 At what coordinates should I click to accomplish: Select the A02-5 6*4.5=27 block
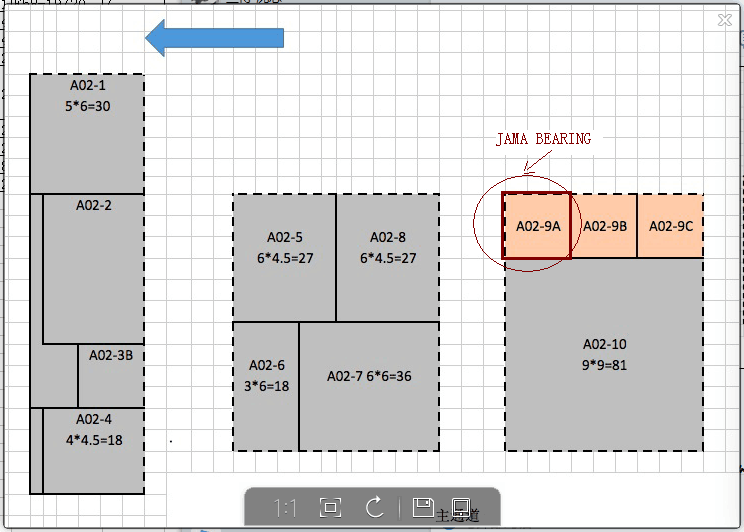pyautogui.click(x=284, y=258)
